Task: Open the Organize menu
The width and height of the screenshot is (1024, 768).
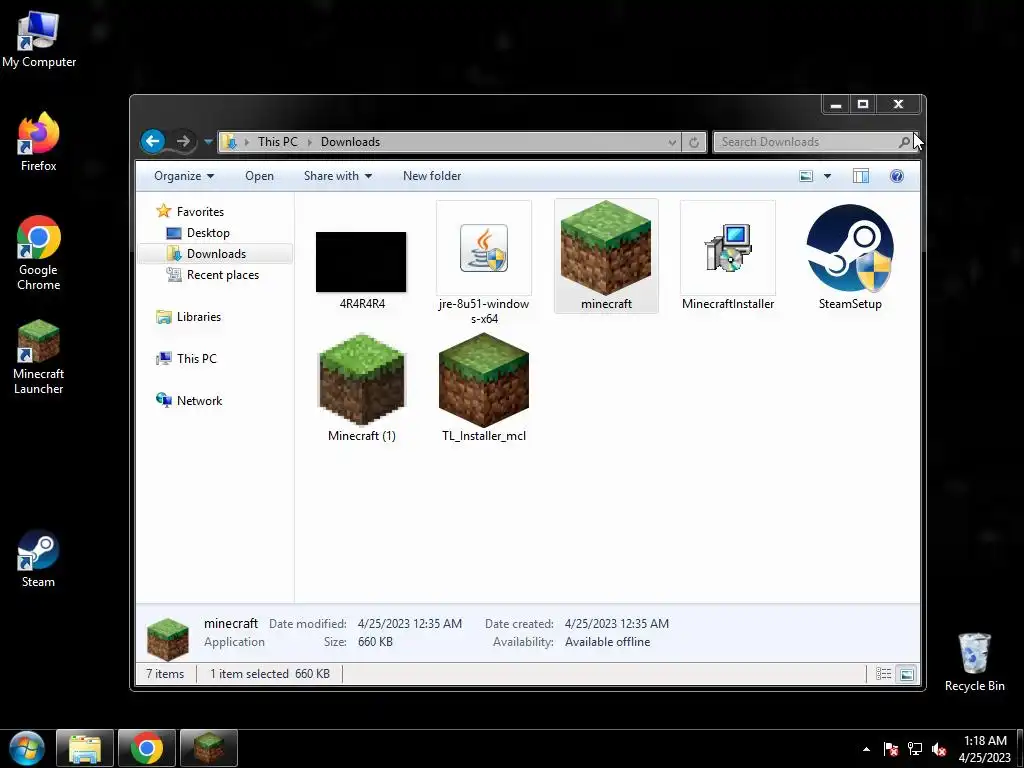Action: coord(184,176)
